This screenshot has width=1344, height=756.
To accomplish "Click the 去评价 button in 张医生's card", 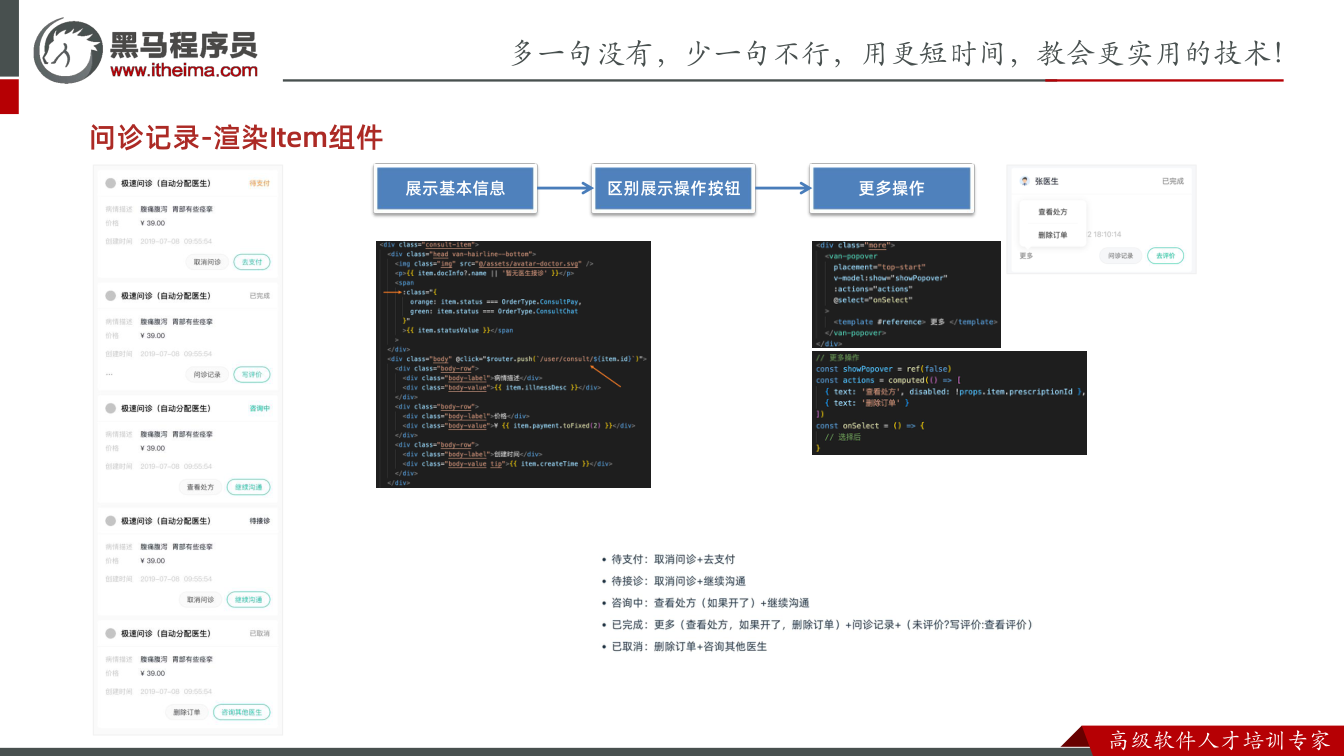I will click(x=1165, y=256).
